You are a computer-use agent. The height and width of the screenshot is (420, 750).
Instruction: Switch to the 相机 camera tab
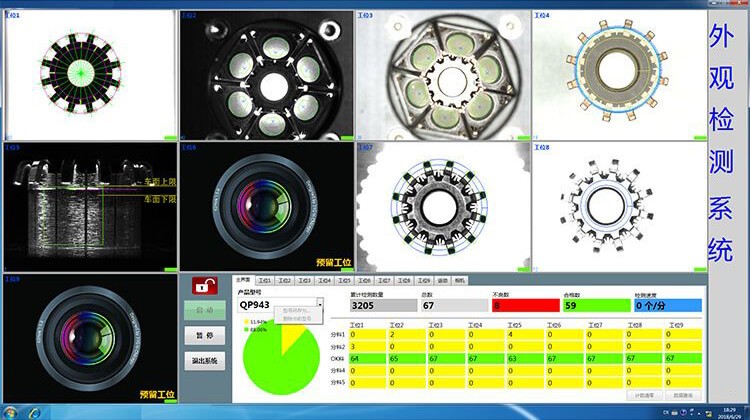pos(460,281)
